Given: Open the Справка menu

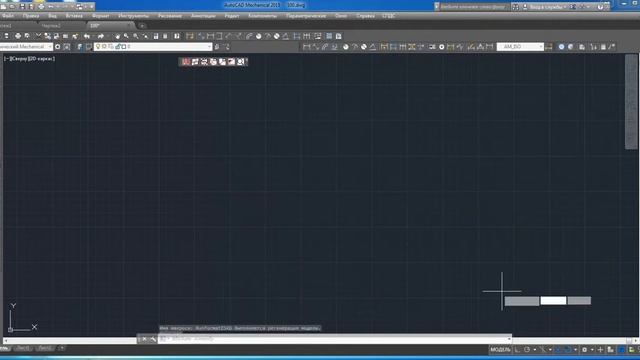Looking at the screenshot, I should (x=365, y=16).
